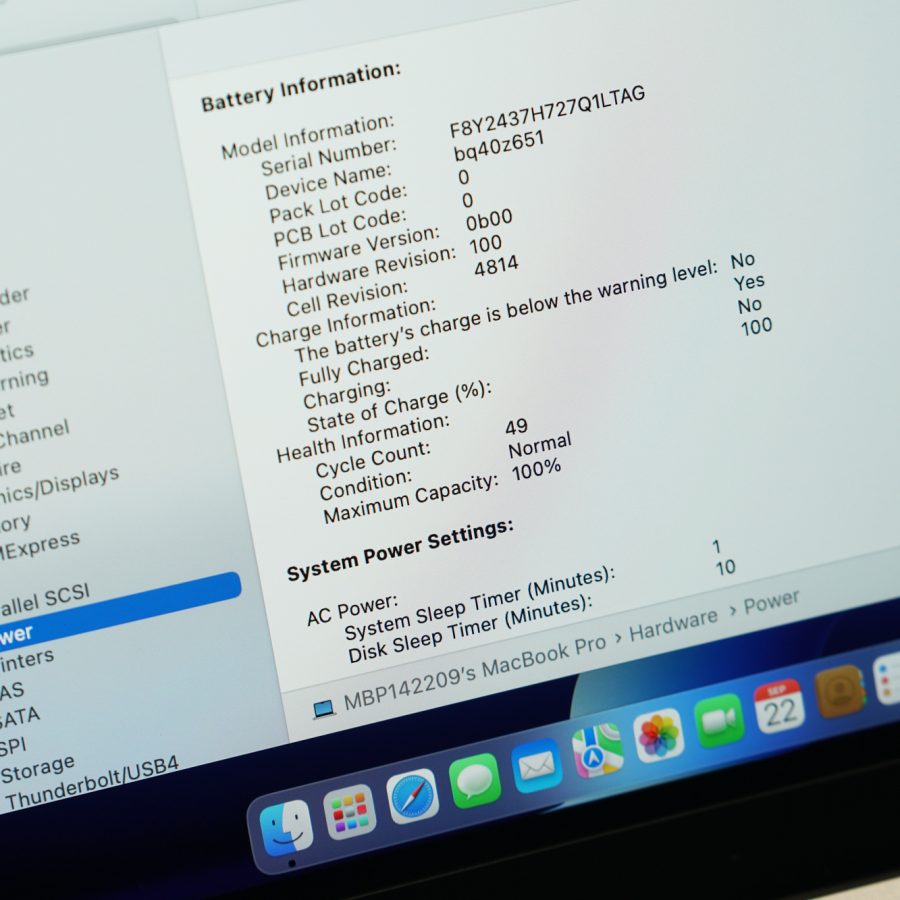The height and width of the screenshot is (900, 900).
Task: Select disk sleep timer value 10
Action: coord(726,568)
